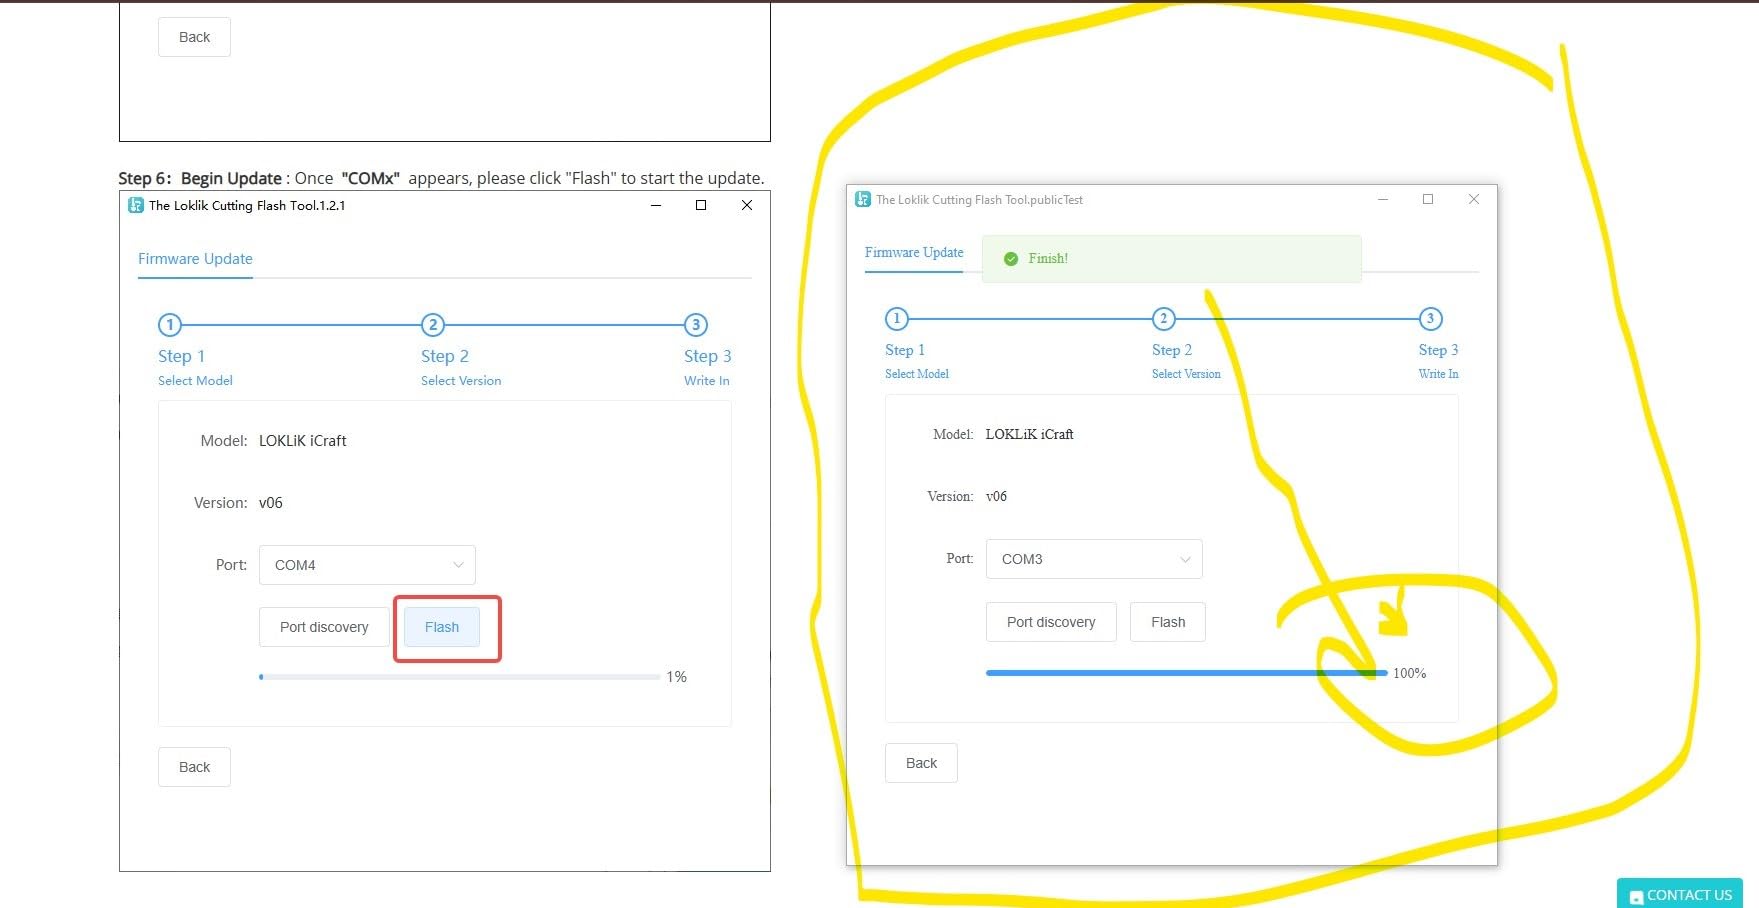Image resolution: width=1759 pixels, height=908 pixels.
Task: Click the green Finish! notification banner
Action: (1171, 258)
